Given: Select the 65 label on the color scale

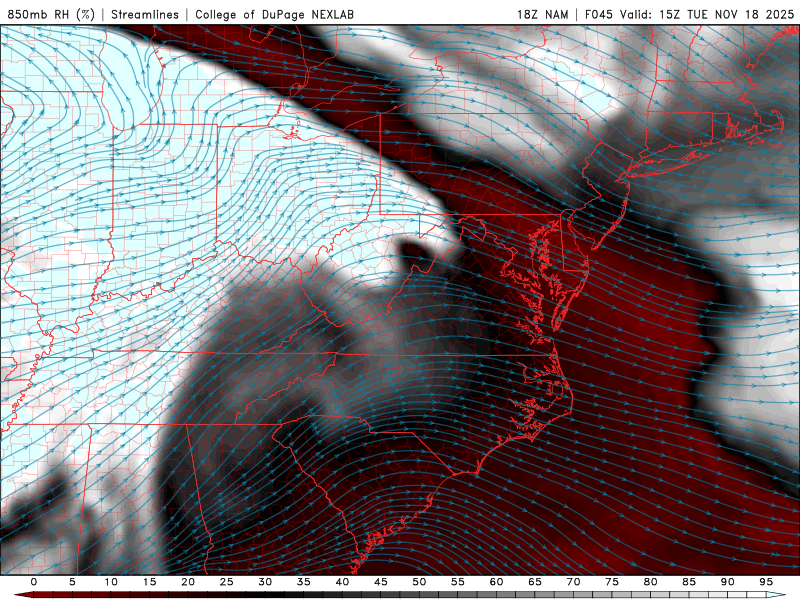Looking at the screenshot, I should click(535, 582).
